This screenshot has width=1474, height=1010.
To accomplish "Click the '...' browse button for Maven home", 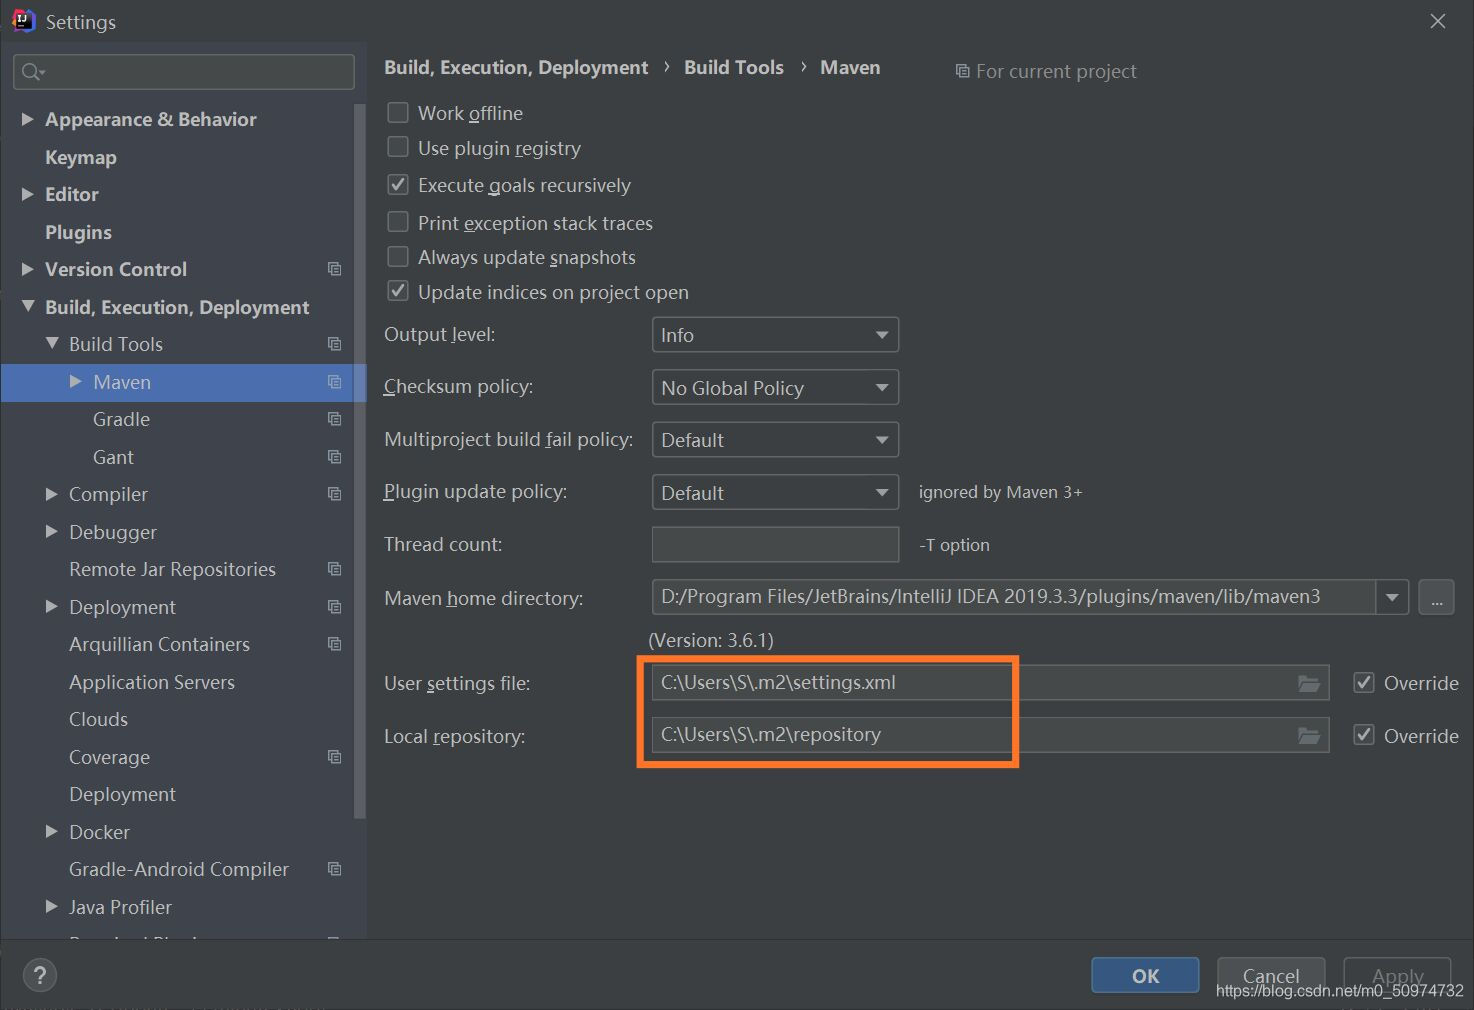I will coord(1437,598).
